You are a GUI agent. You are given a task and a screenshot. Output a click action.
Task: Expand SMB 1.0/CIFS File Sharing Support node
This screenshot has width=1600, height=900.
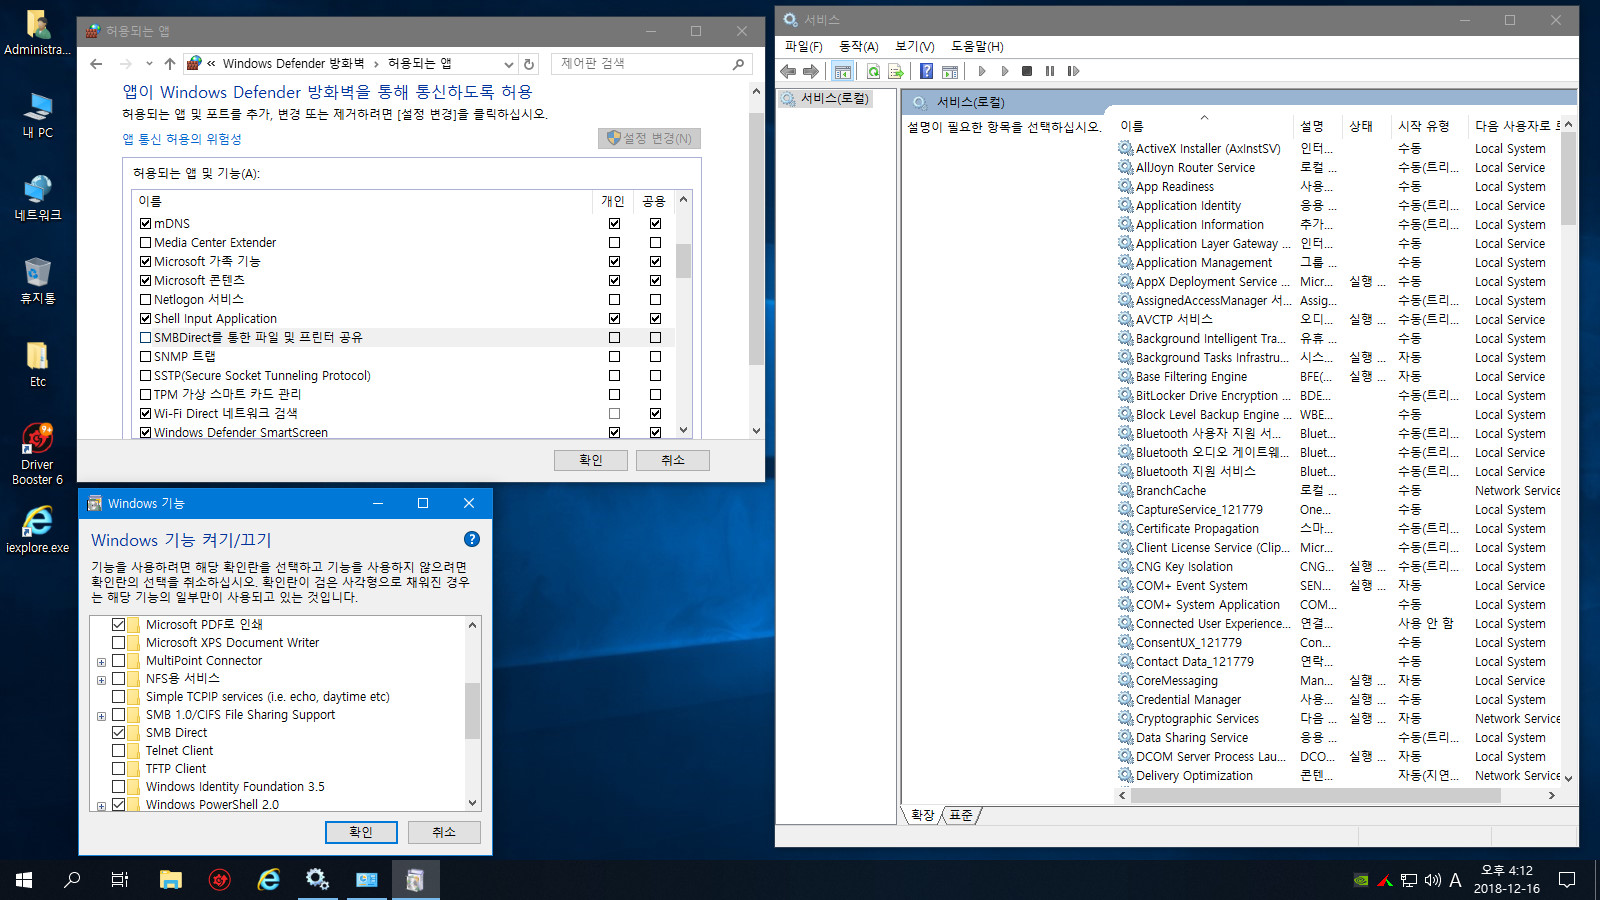coord(101,716)
